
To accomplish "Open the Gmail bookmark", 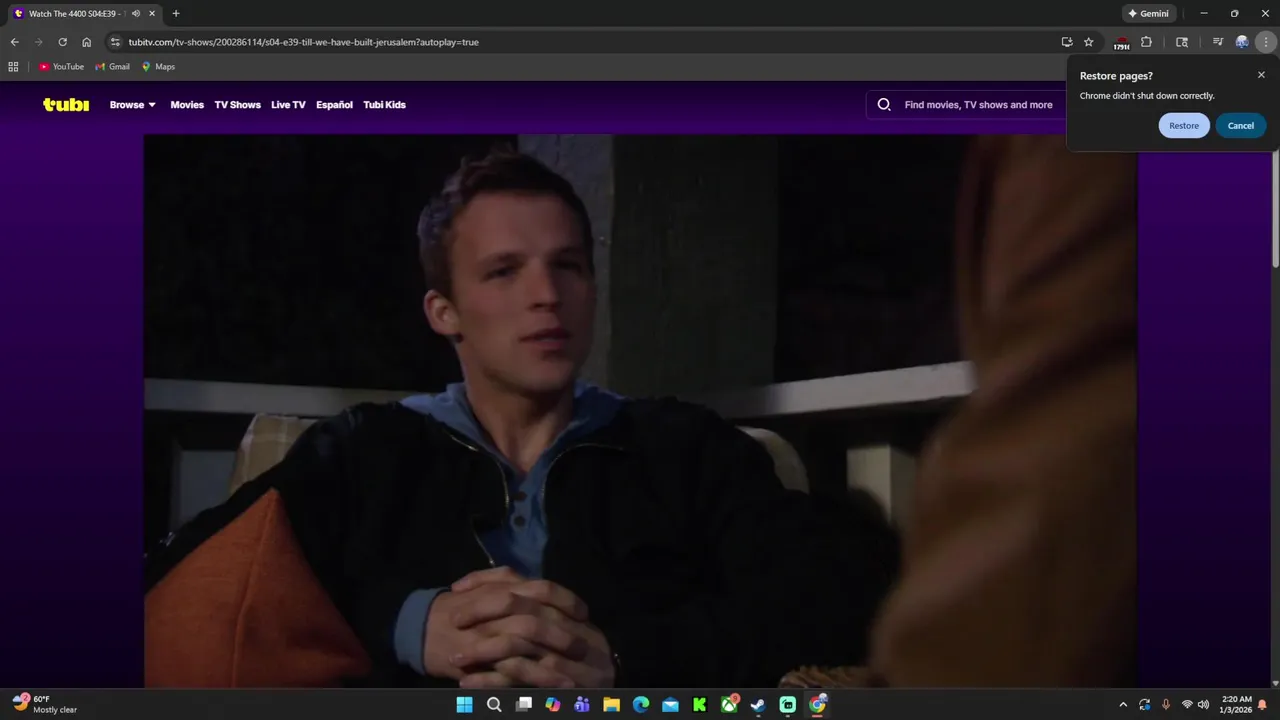I will 112,67.
